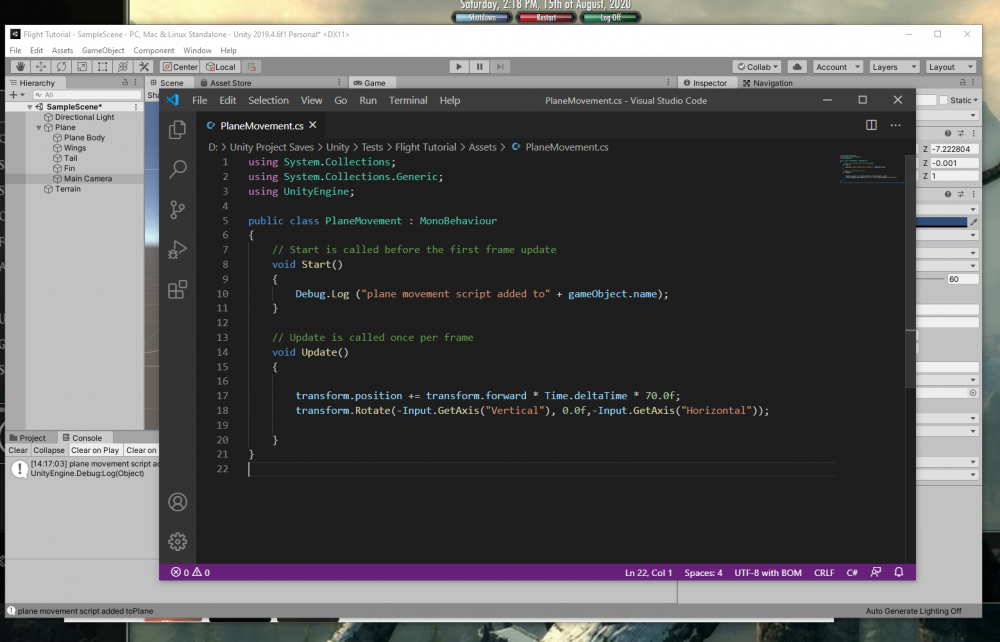Split the VS Code editor right
Screen dimensions: 1000x642
[x=871, y=125]
